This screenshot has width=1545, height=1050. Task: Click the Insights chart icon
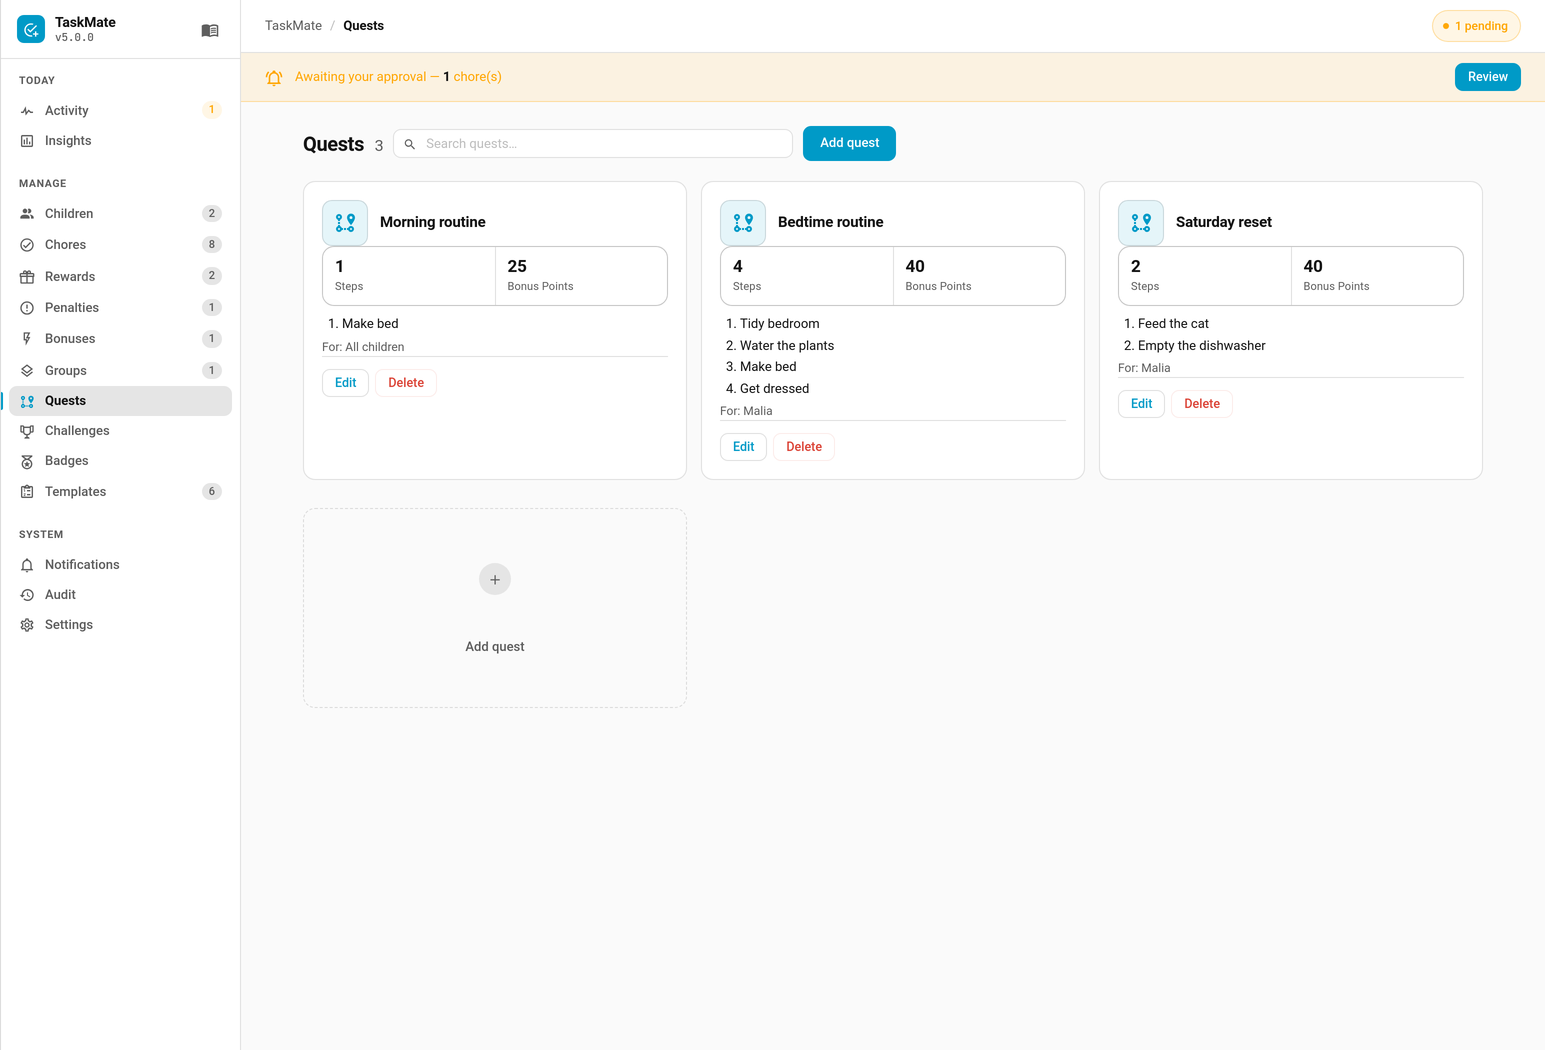click(27, 141)
